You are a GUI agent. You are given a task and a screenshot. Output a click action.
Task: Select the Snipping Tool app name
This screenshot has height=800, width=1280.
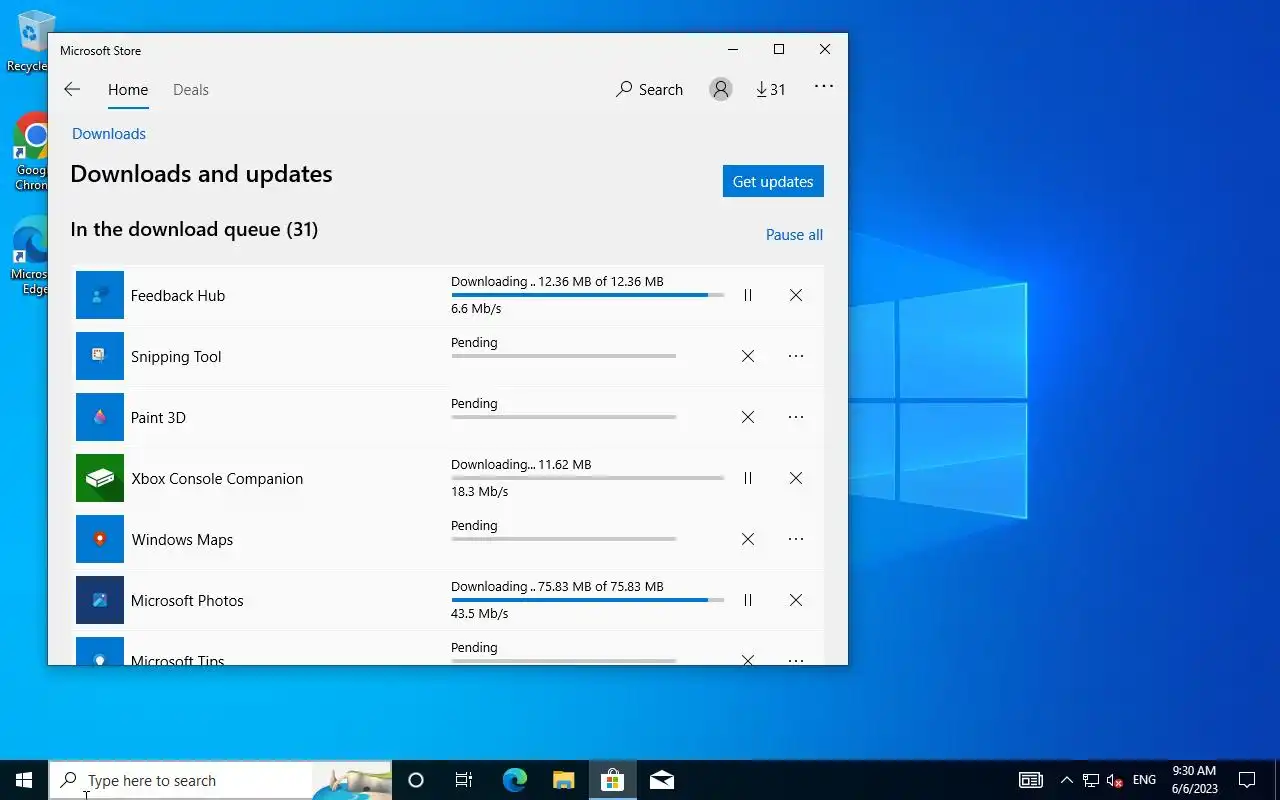(x=176, y=357)
